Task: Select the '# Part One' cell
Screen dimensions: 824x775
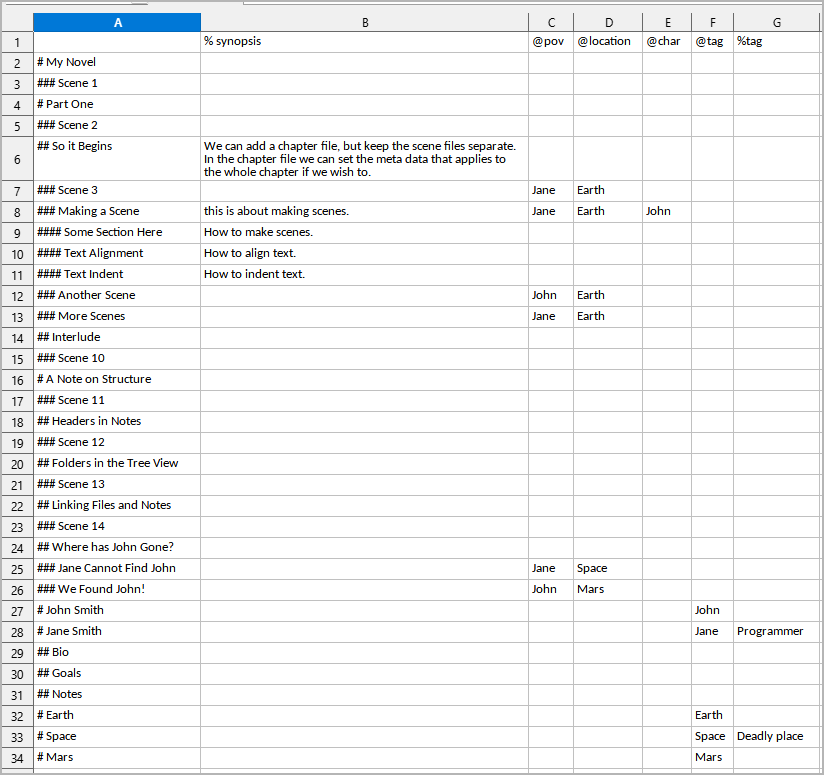Action: 117,105
